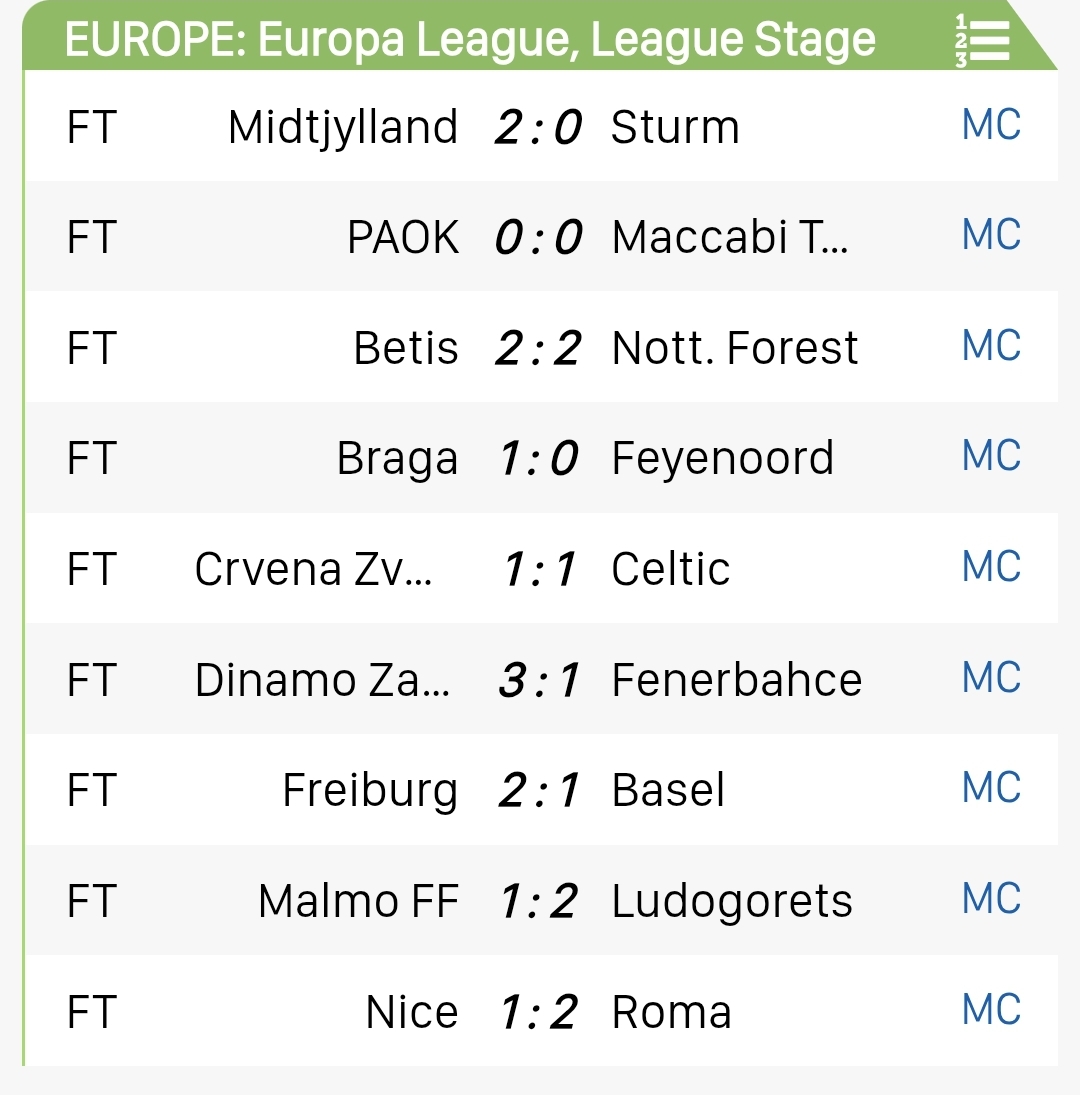Open MC for Midtjylland vs Sturm
Screen dimensions: 1080x1095
point(991,126)
